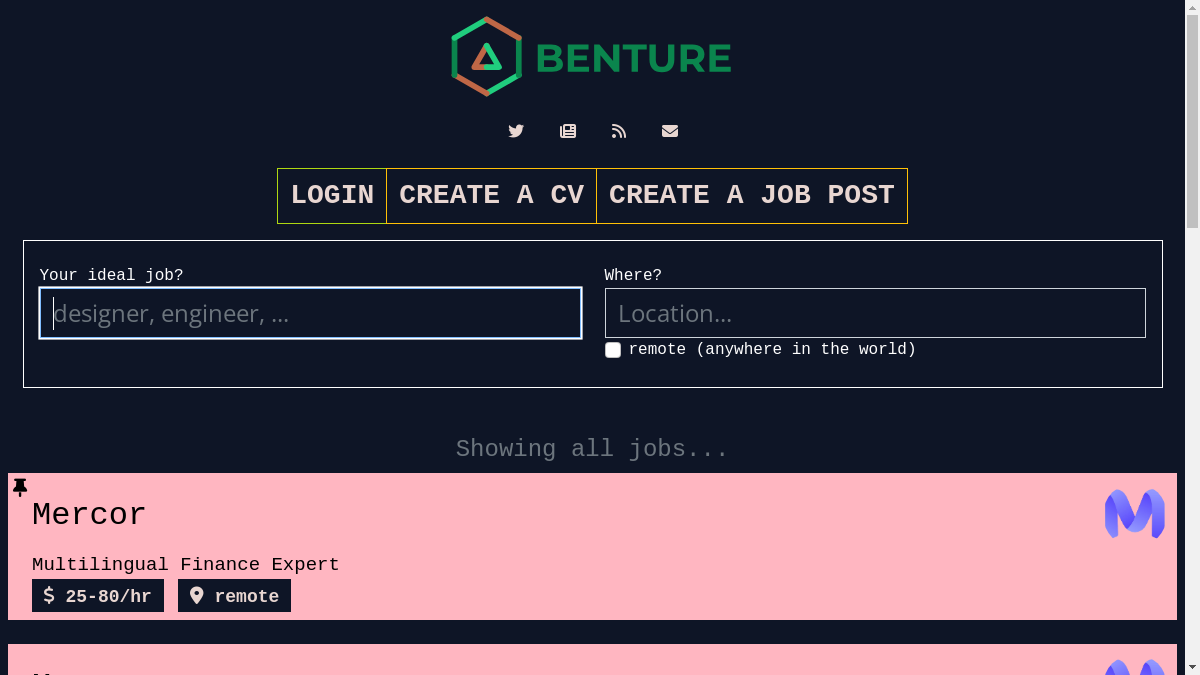Click the vertical page scrollbar
1200x675 pixels.
[x=1192, y=300]
